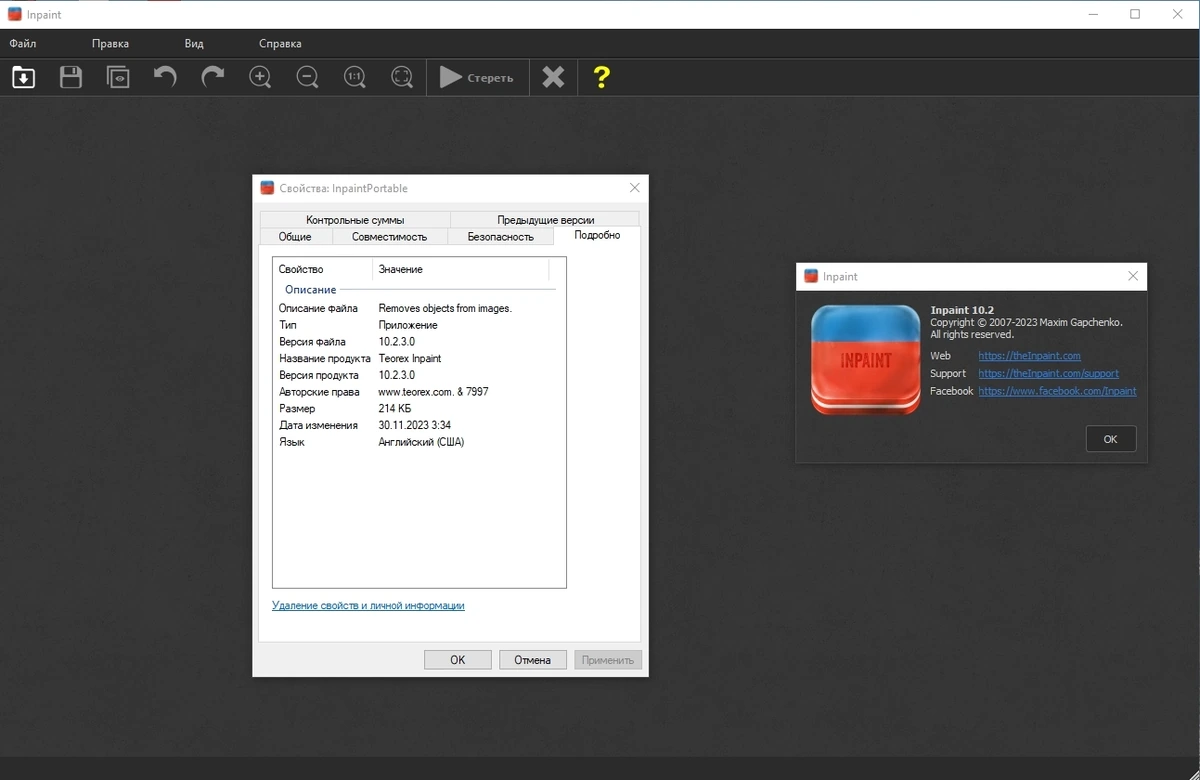Minimize the main Inpaint window
This screenshot has height=780, width=1200.
pyautogui.click(x=1092, y=14)
